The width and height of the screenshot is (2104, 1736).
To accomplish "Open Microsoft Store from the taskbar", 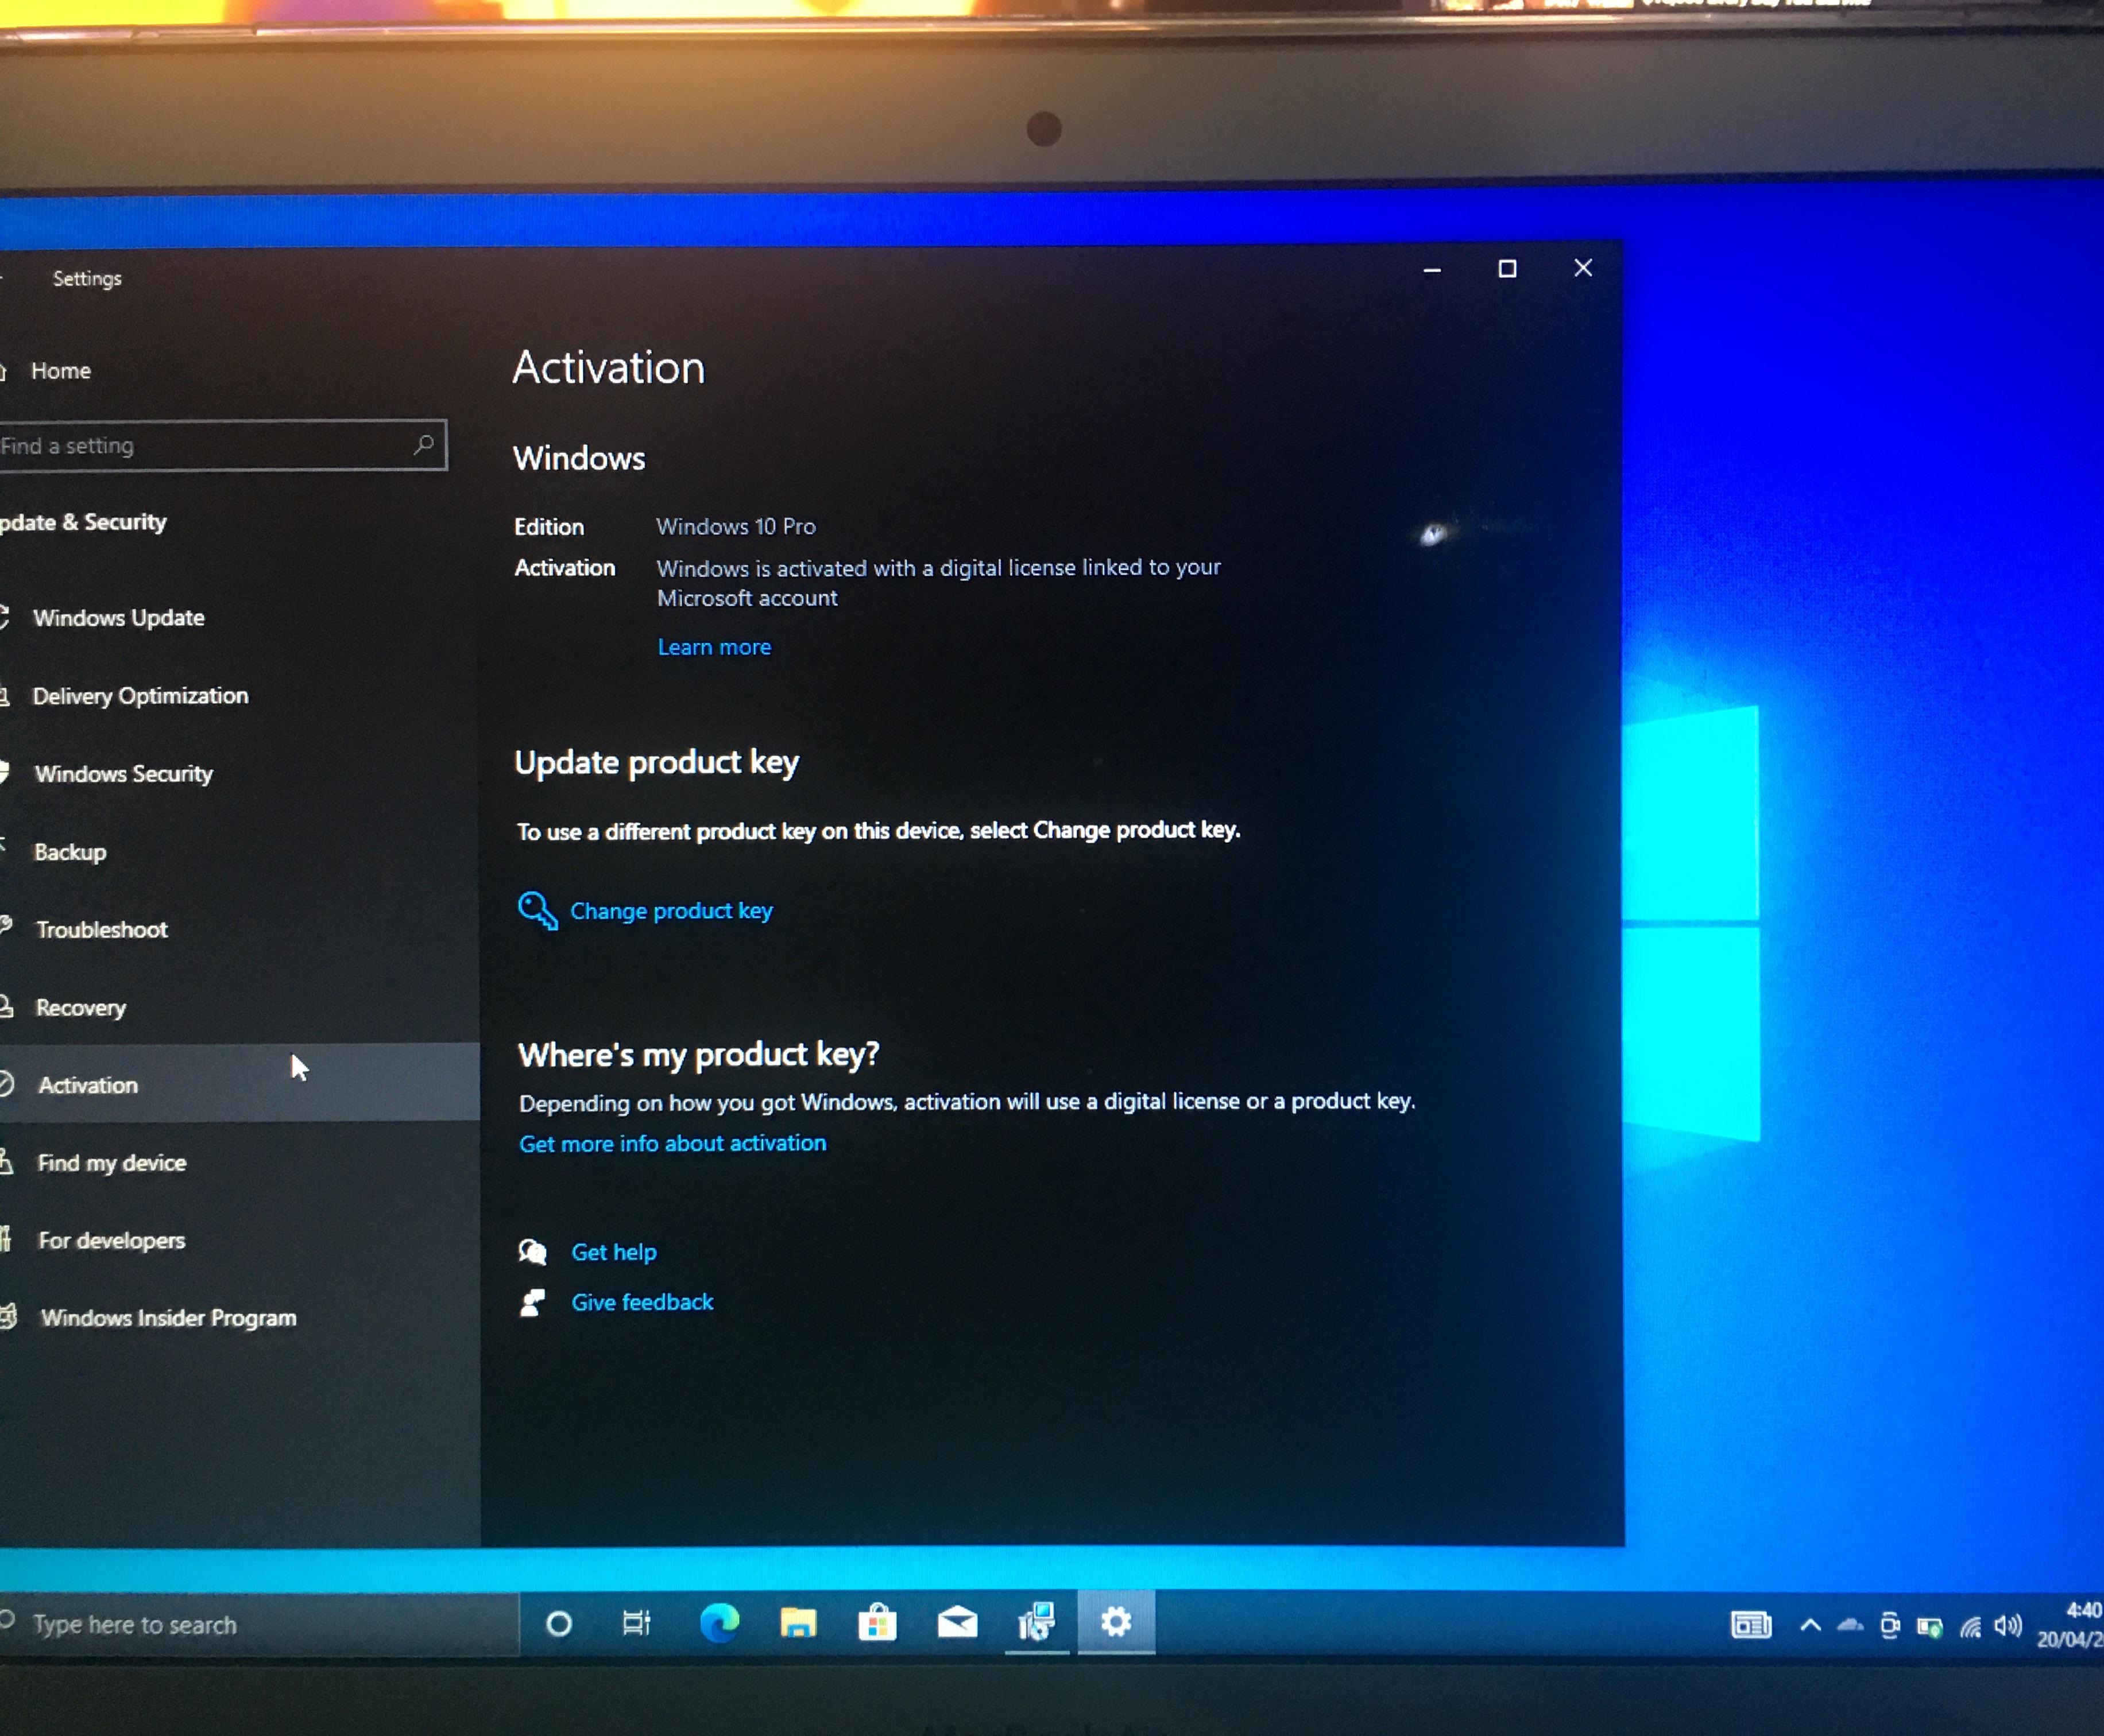I will [x=877, y=1622].
